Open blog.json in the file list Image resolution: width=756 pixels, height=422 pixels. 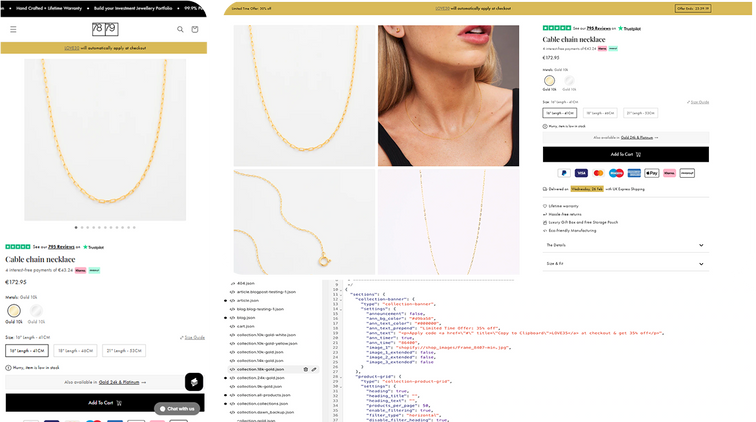(245, 317)
